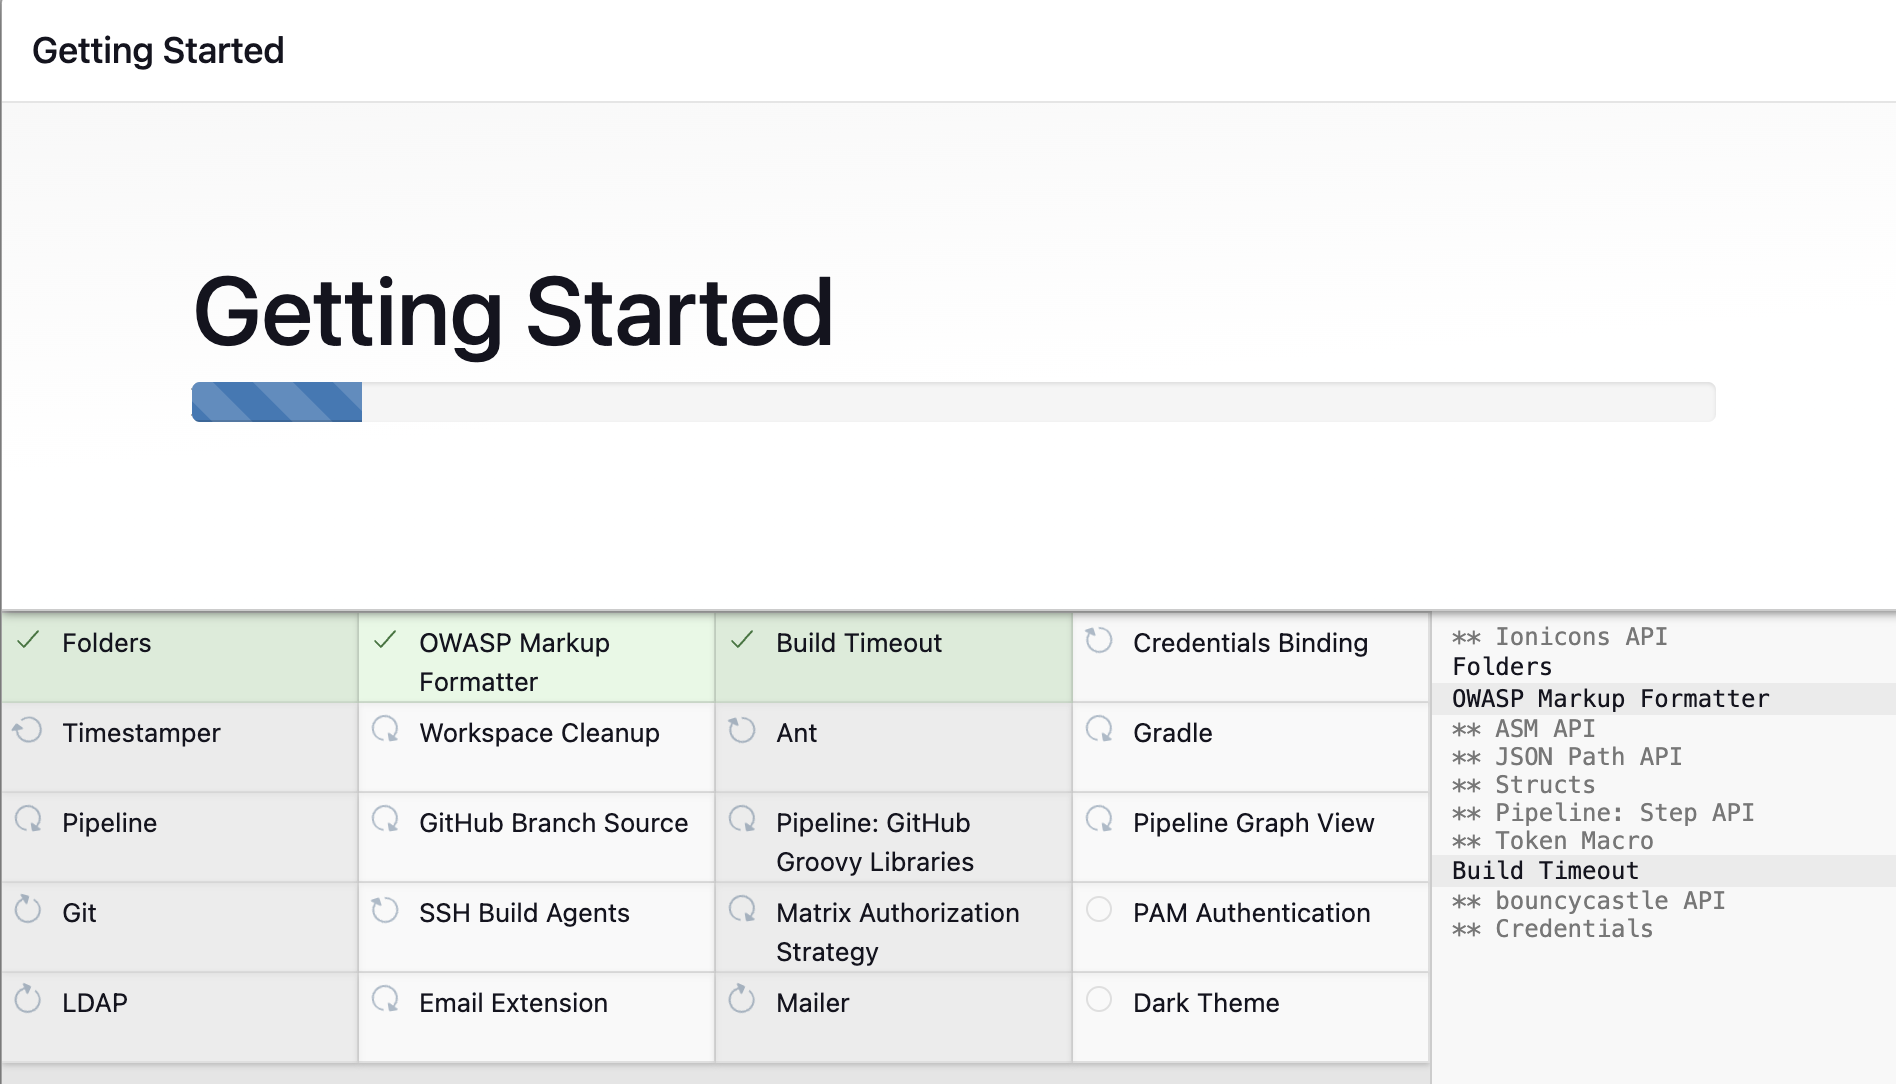Select the Gradle plugin label
The image size is (1896, 1084).
click(x=1172, y=733)
